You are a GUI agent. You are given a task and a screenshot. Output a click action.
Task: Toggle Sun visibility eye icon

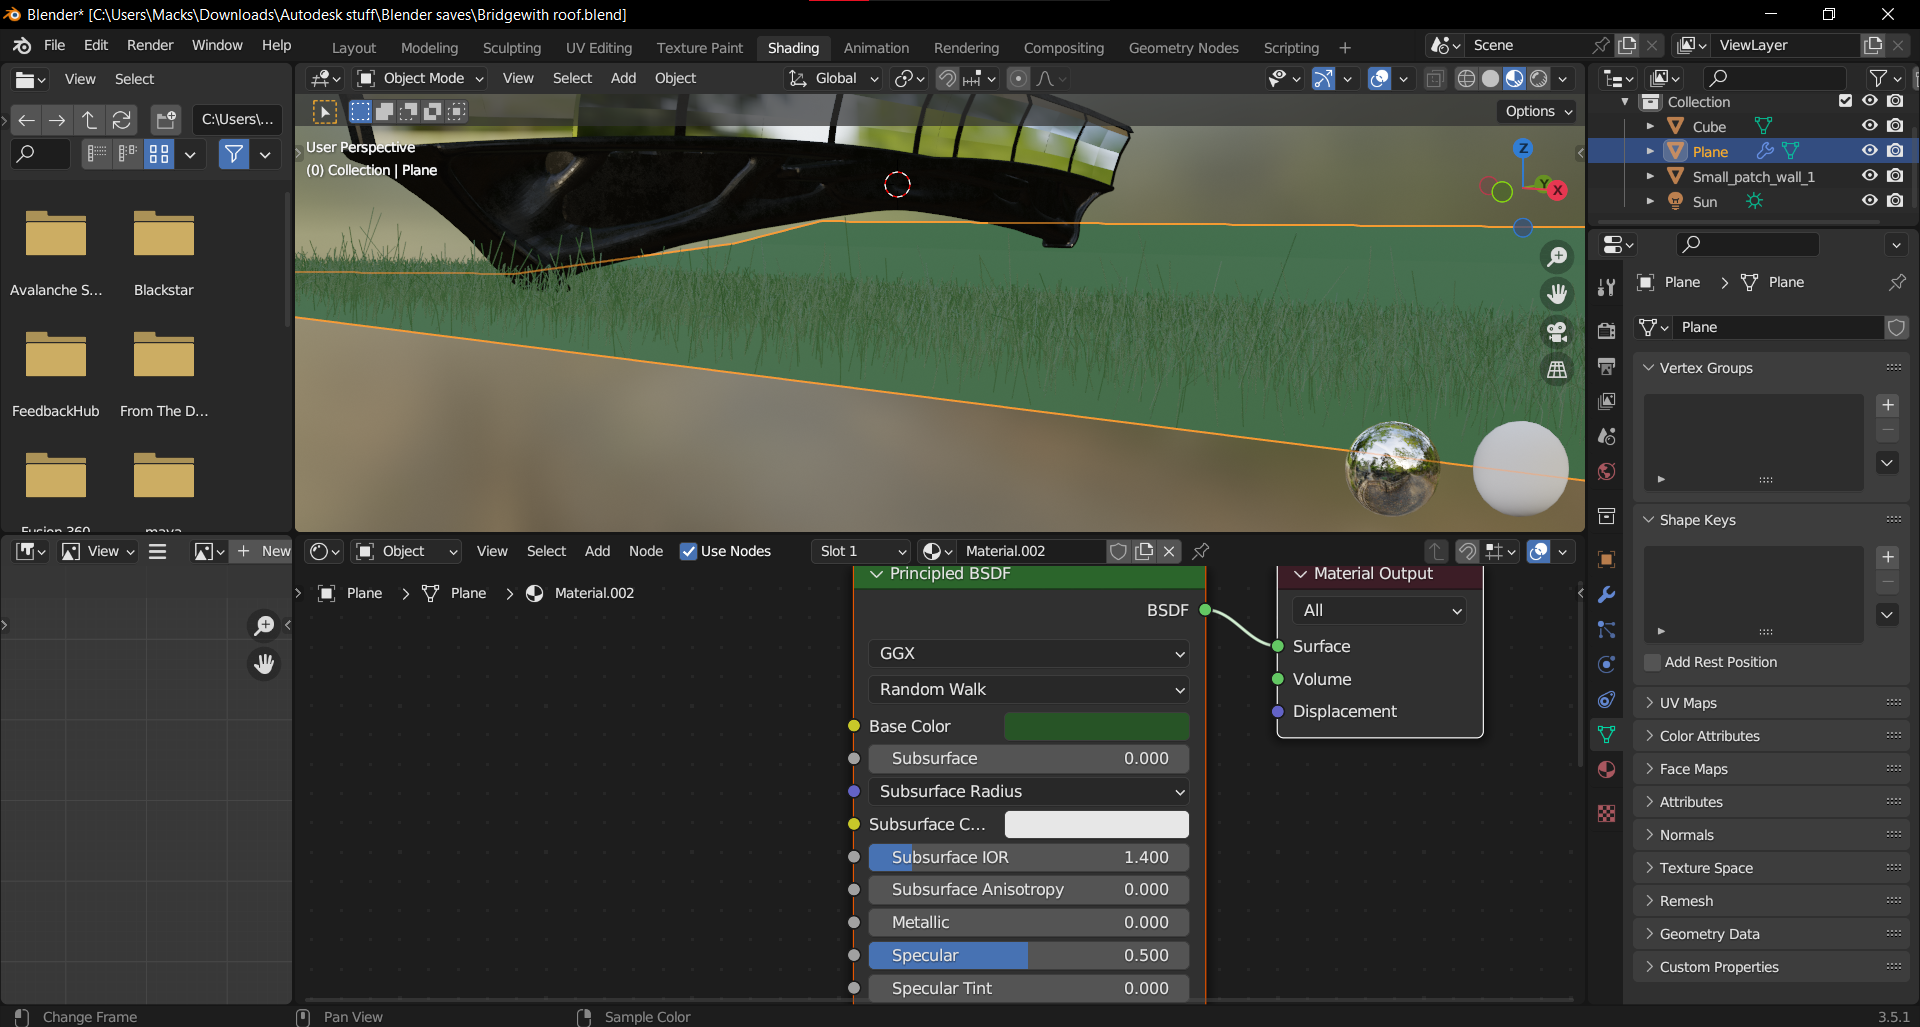click(x=1869, y=201)
